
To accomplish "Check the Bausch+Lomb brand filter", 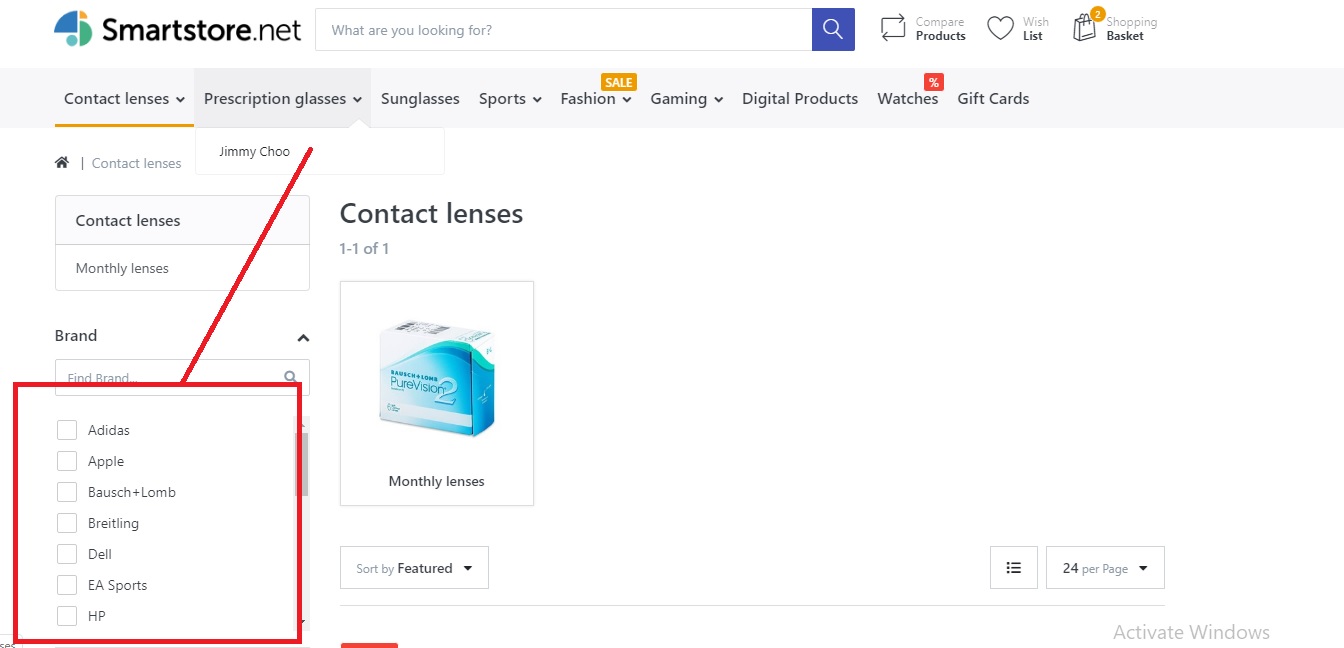I will pyautogui.click(x=67, y=491).
